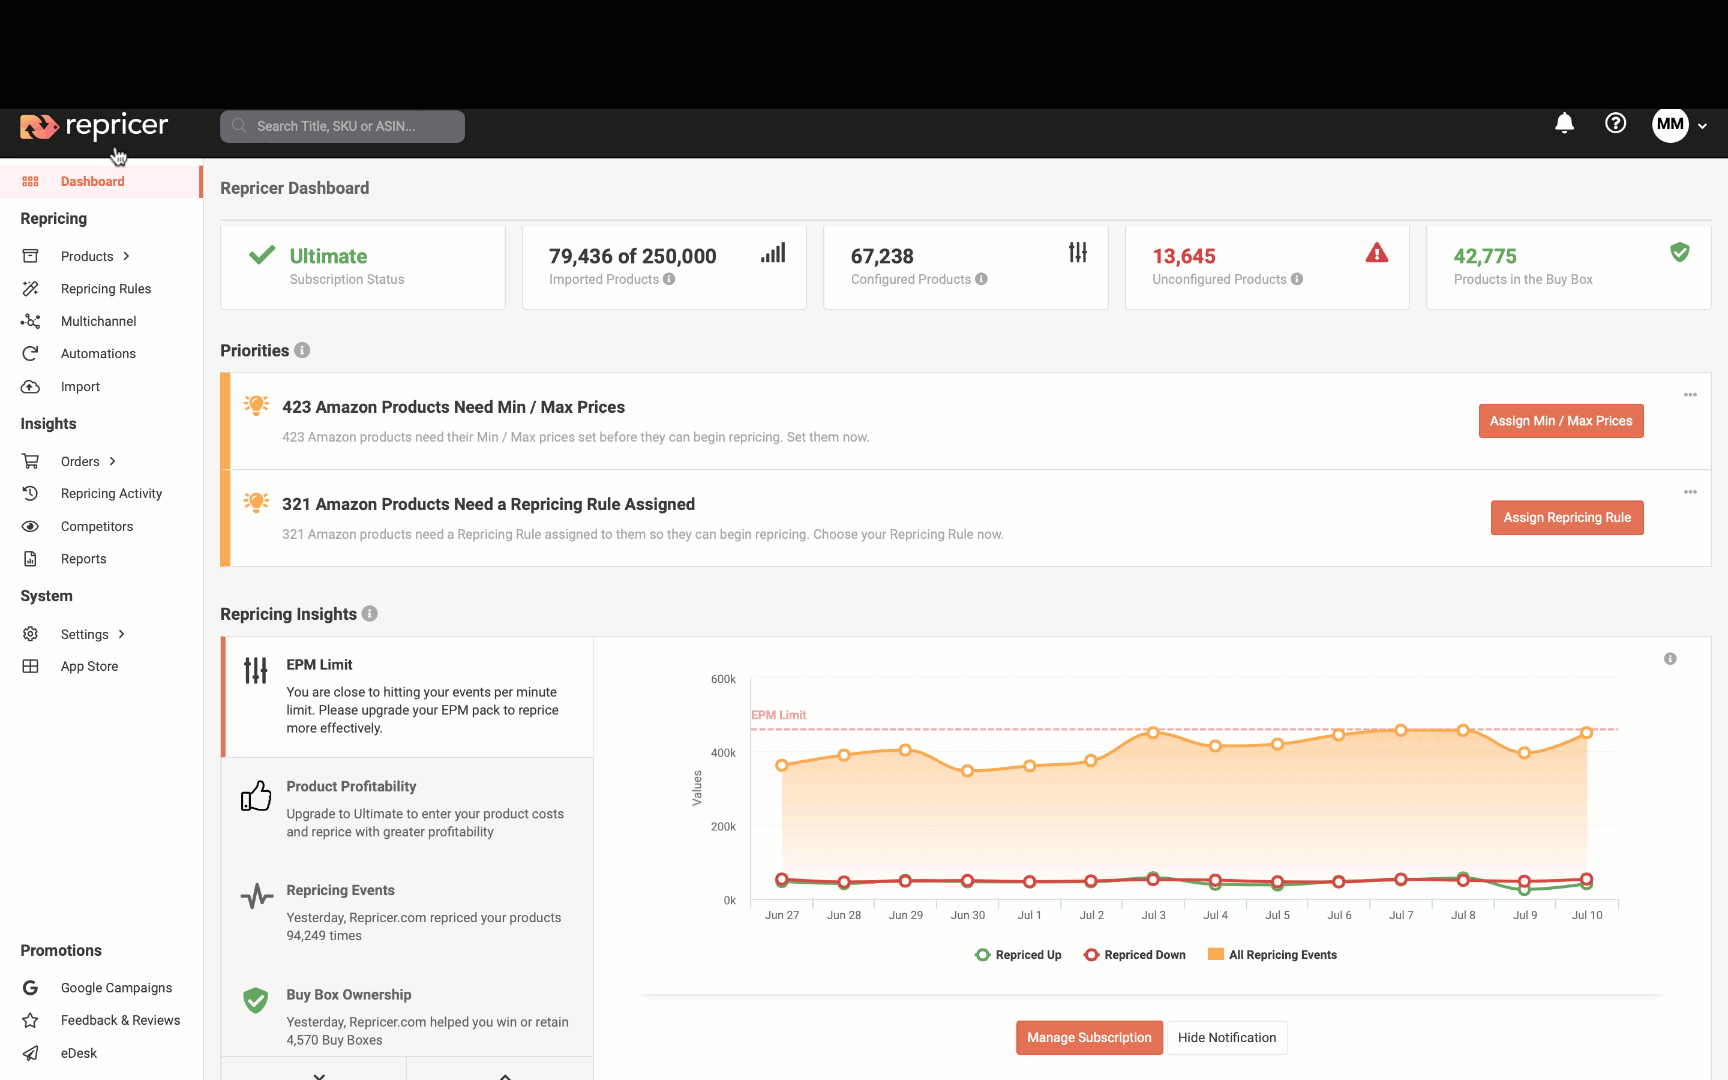Open the App Store menu item

click(89, 667)
